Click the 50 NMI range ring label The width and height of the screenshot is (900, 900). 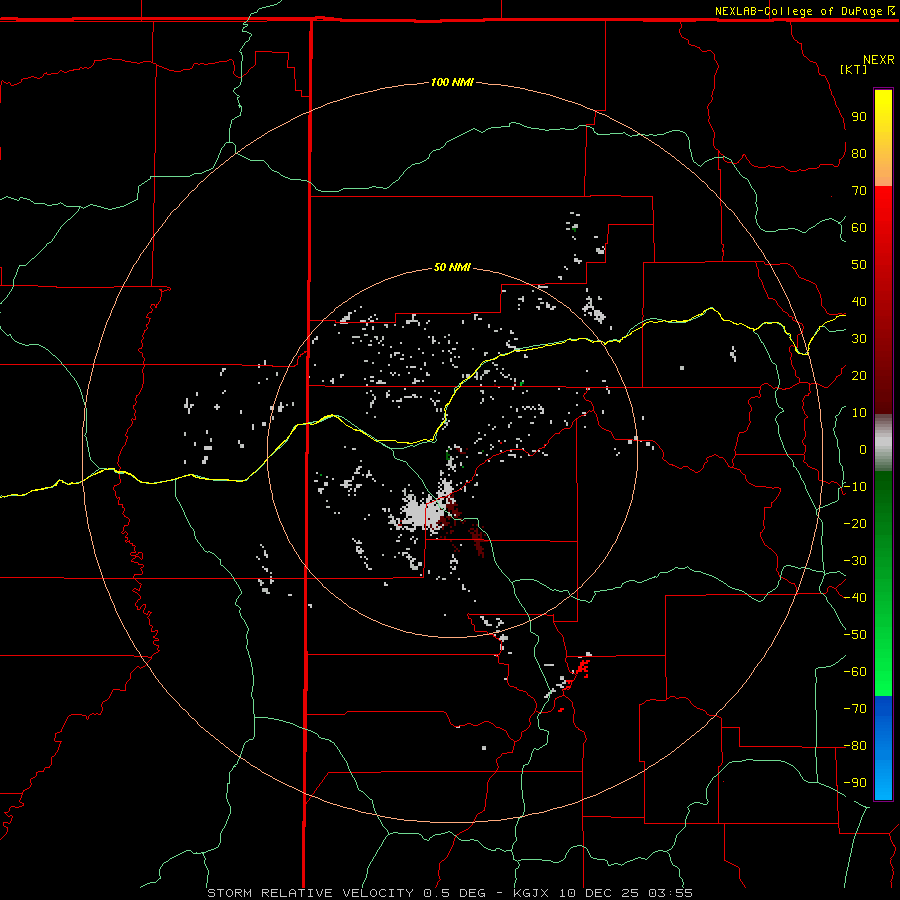[452, 267]
